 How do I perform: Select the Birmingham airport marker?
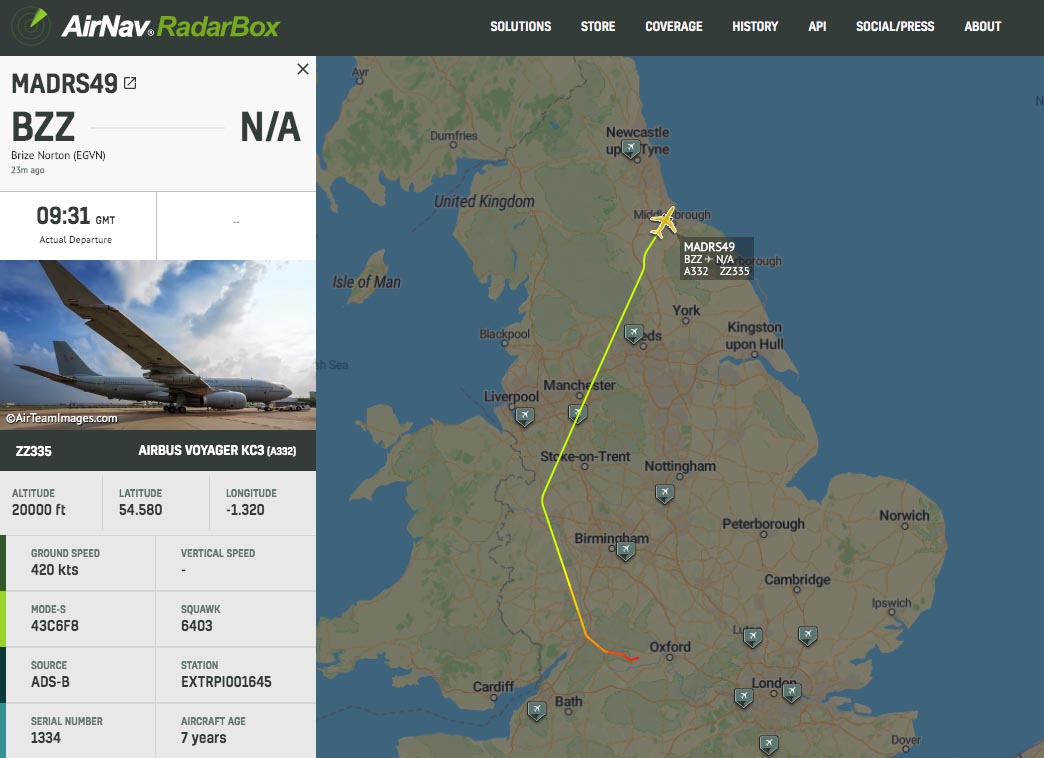pyautogui.click(x=625, y=550)
